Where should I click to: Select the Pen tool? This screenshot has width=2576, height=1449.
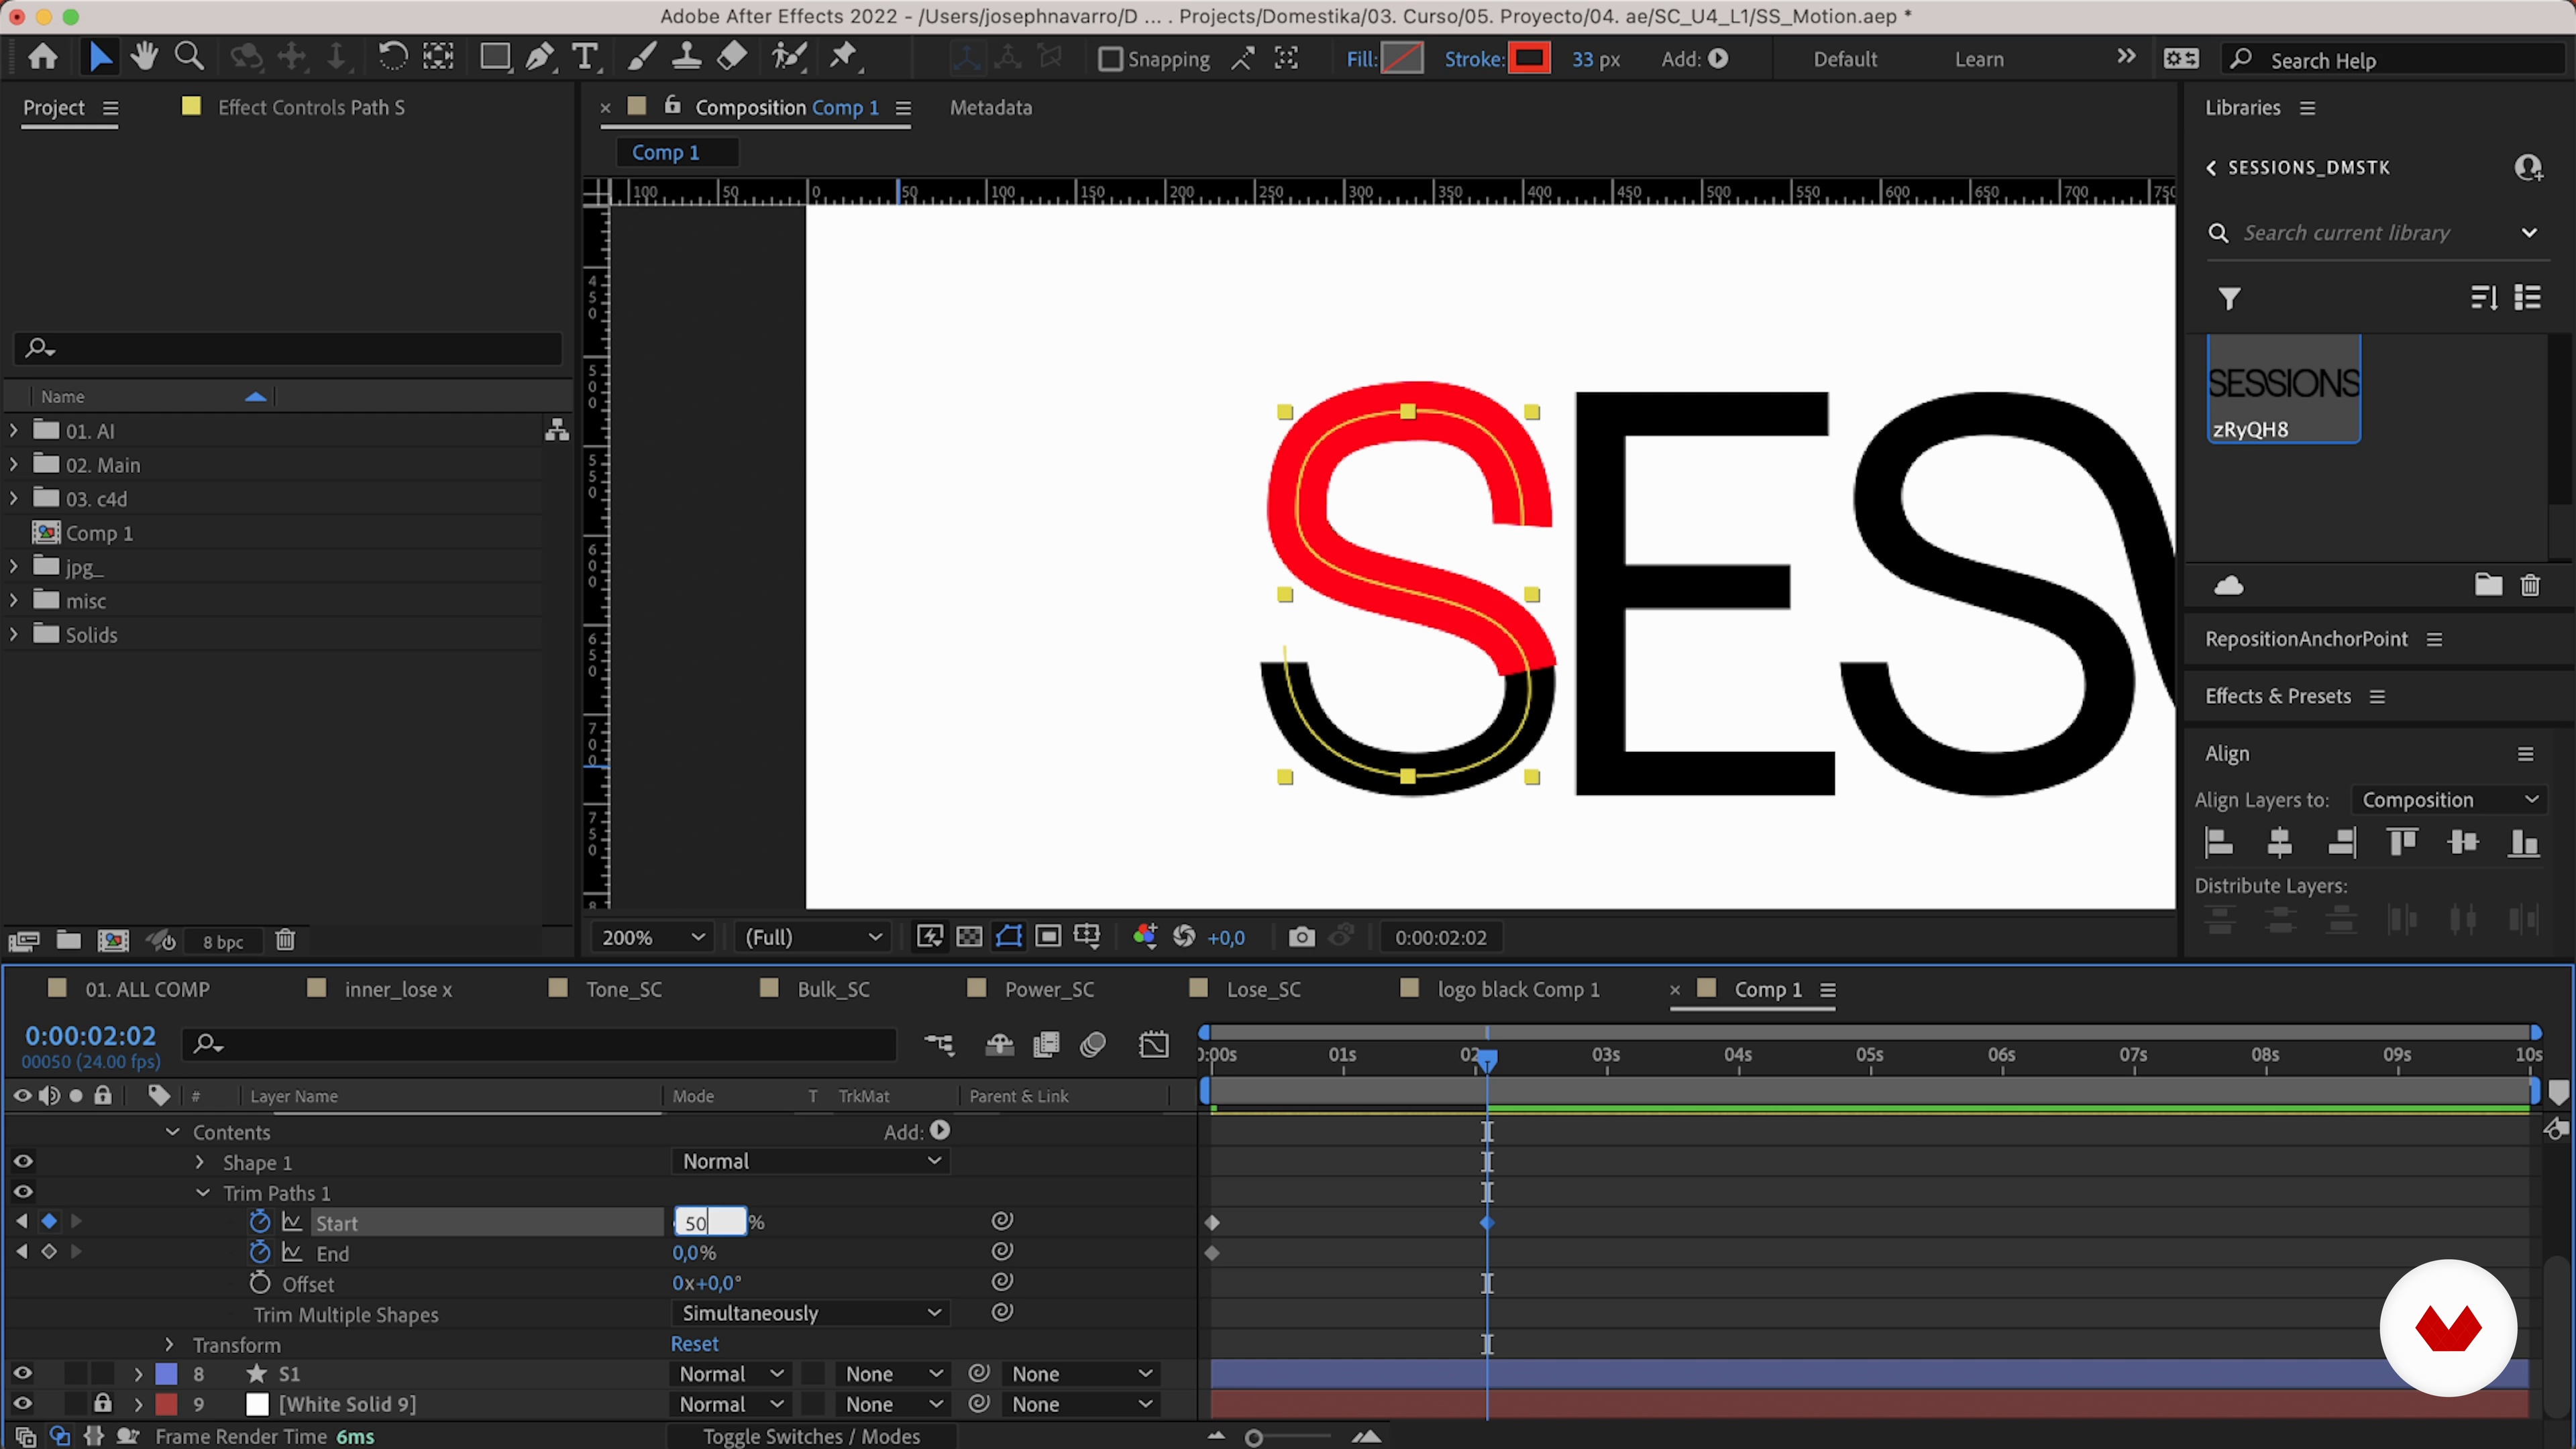pyautogui.click(x=540, y=57)
